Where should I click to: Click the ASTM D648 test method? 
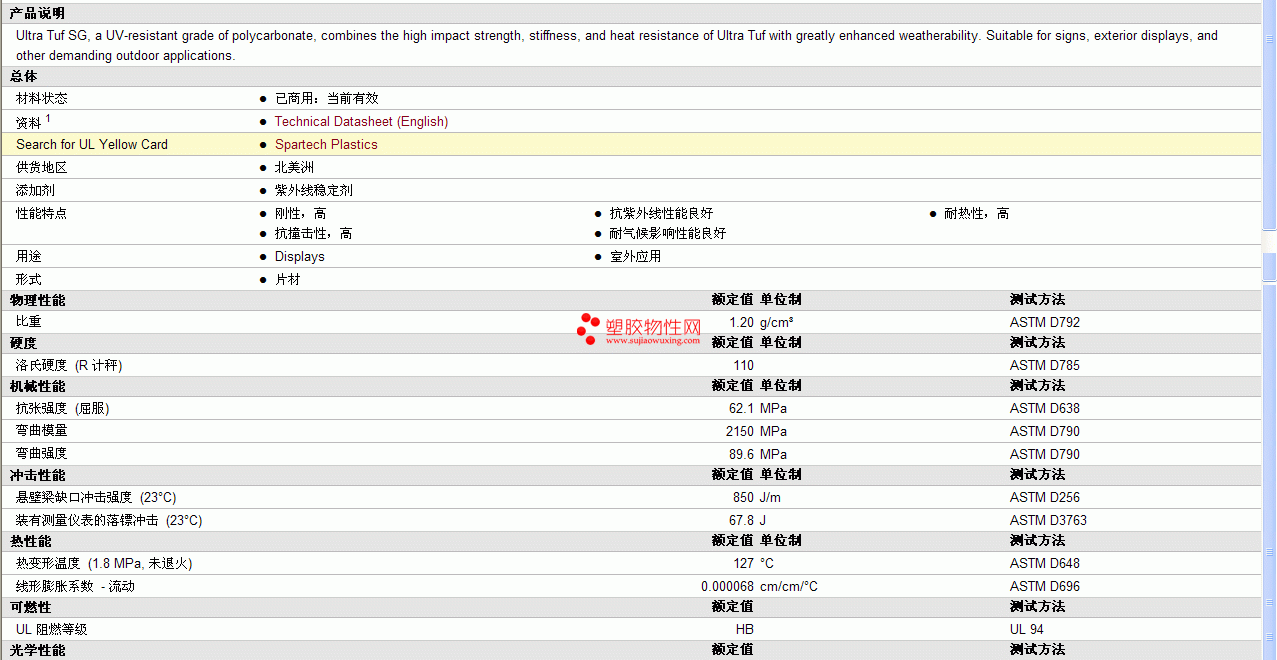click(x=1045, y=563)
